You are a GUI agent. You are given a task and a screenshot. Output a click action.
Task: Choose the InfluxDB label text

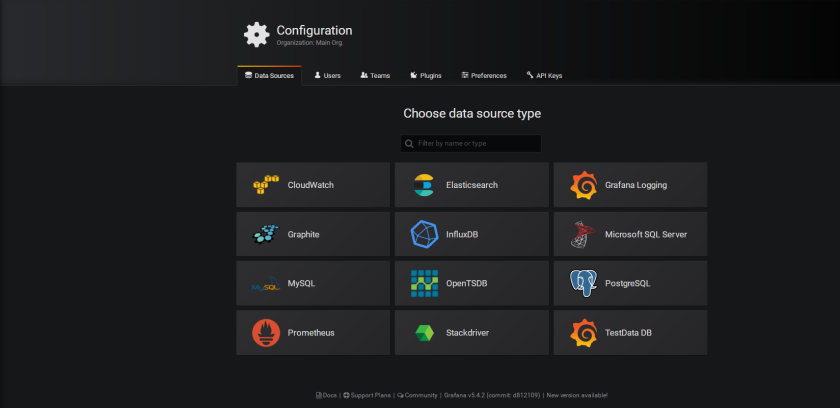click(x=462, y=234)
